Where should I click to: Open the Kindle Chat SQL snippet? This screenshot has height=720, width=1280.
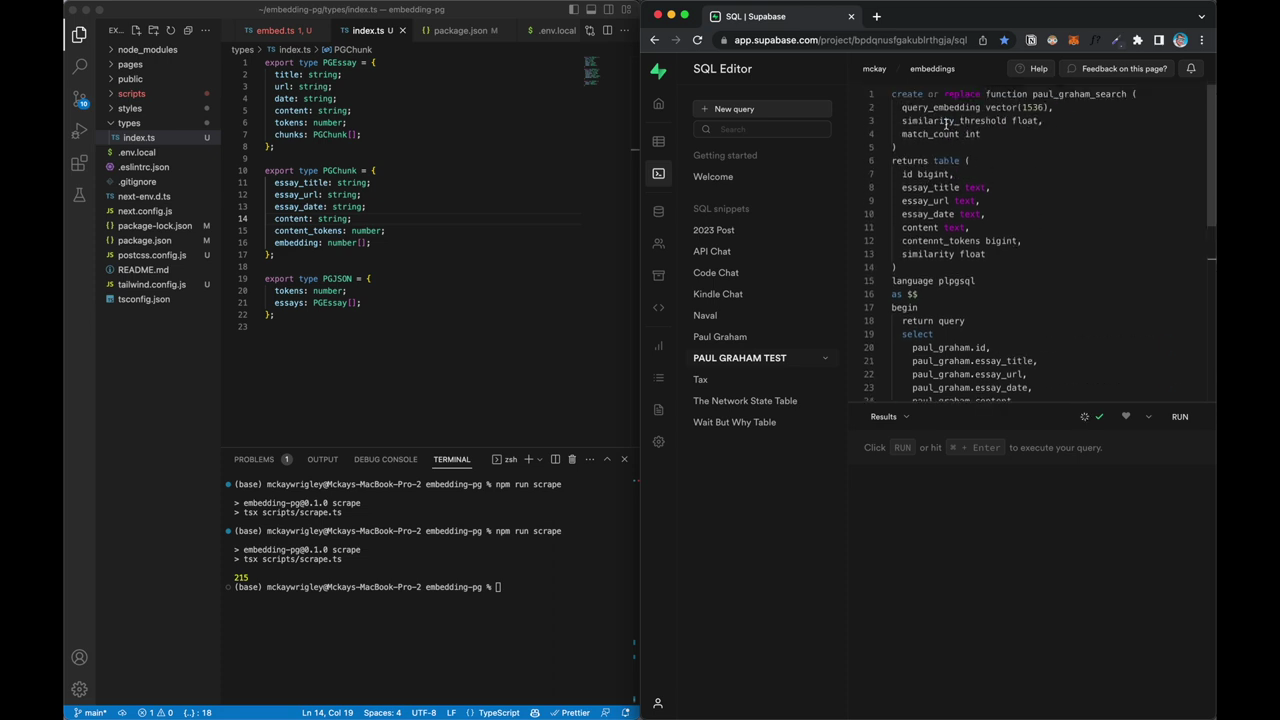pyautogui.click(x=718, y=294)
